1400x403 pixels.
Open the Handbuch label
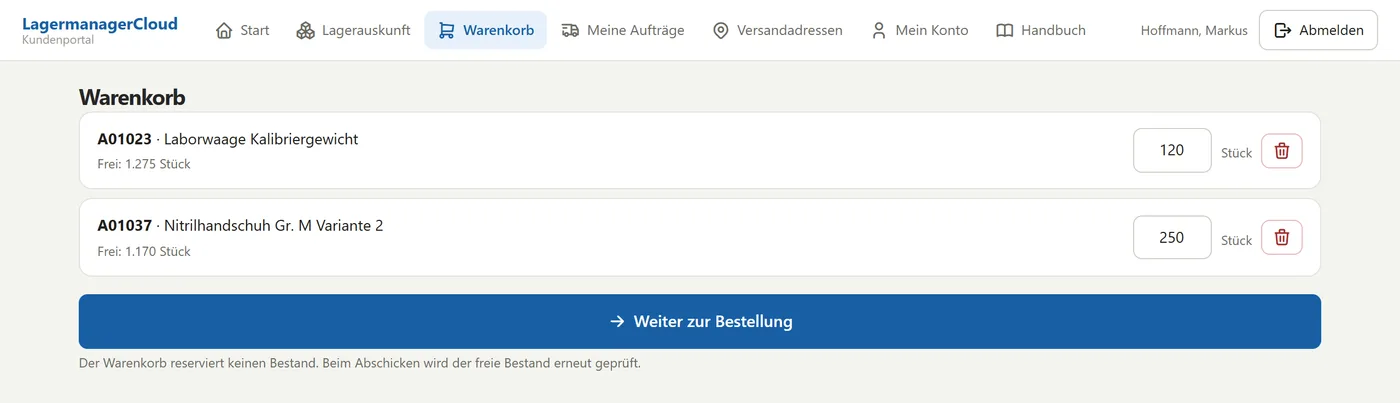(x=1053, y=30)
